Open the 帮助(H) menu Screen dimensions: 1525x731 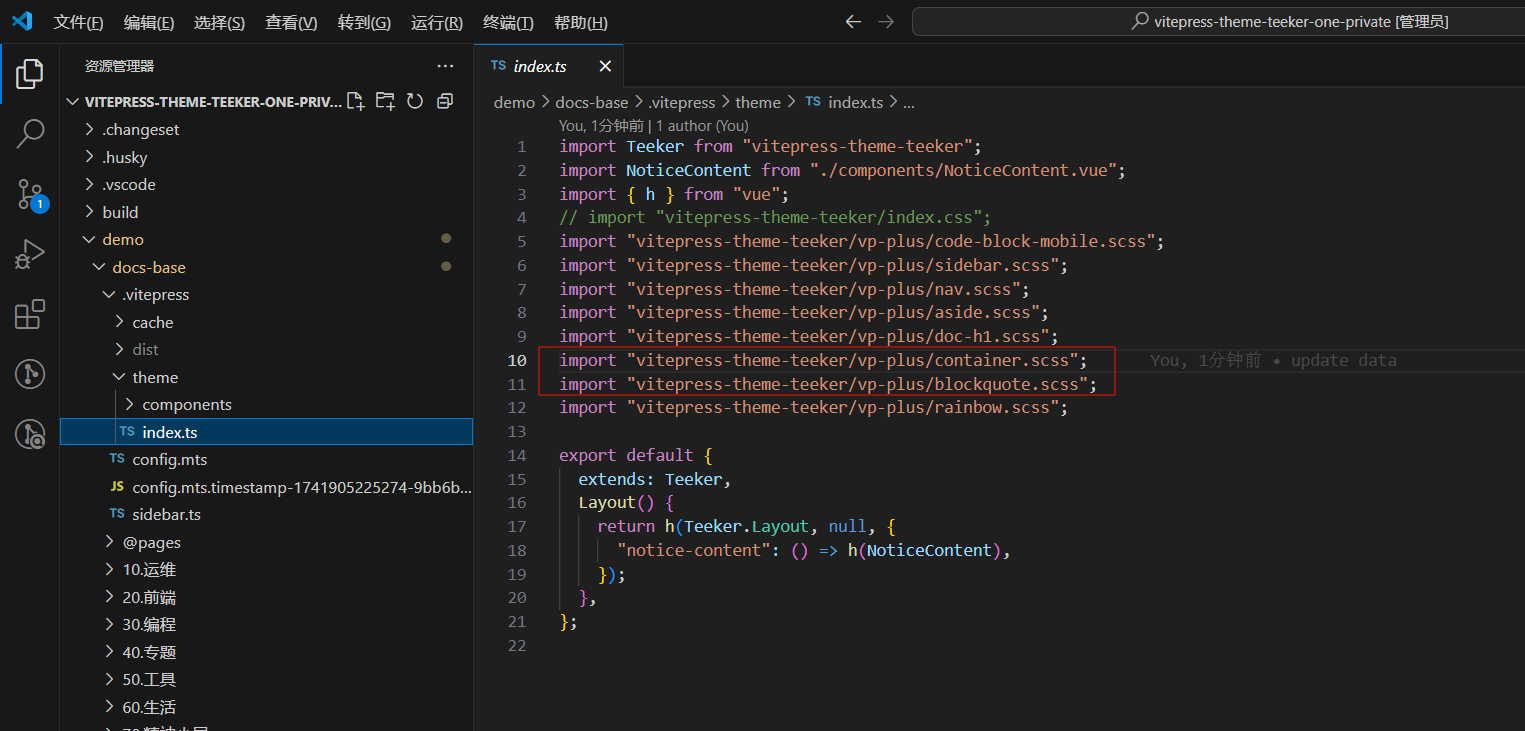pos(580,22)
